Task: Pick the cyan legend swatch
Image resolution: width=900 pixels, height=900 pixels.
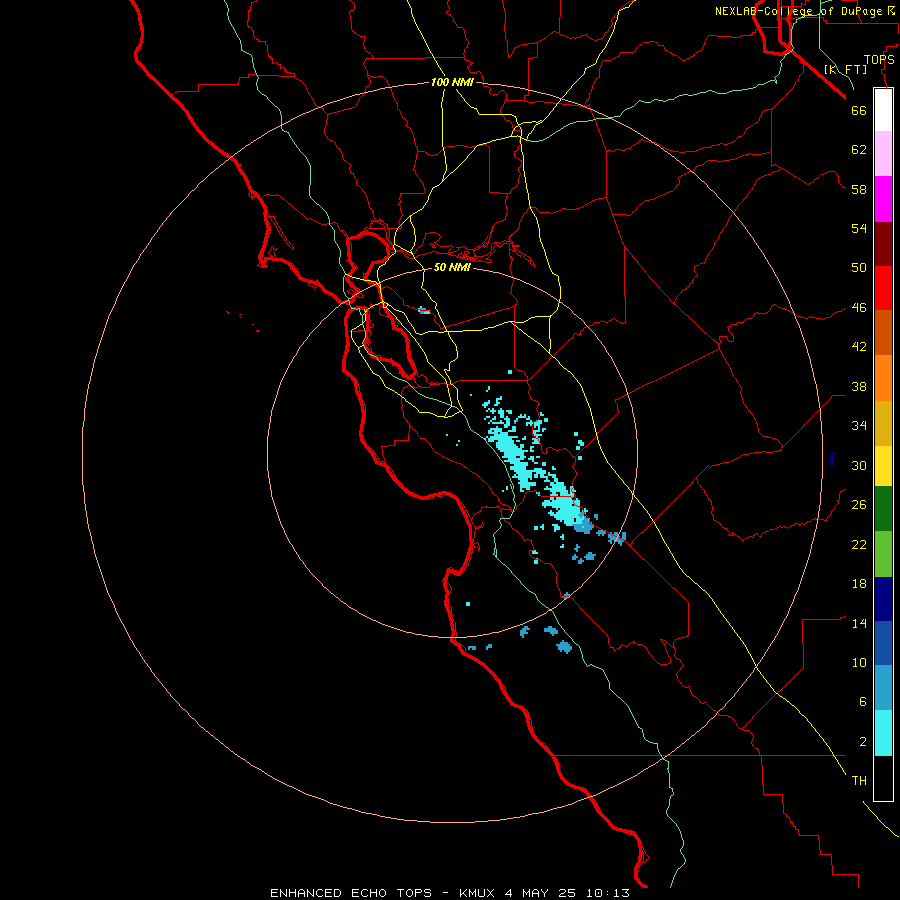Action: point(883,733)
